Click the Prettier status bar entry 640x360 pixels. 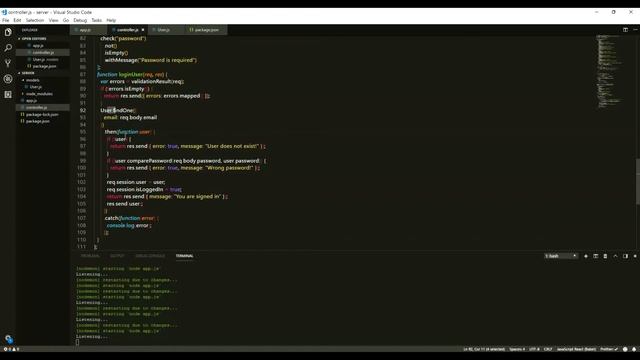(609, 349)
